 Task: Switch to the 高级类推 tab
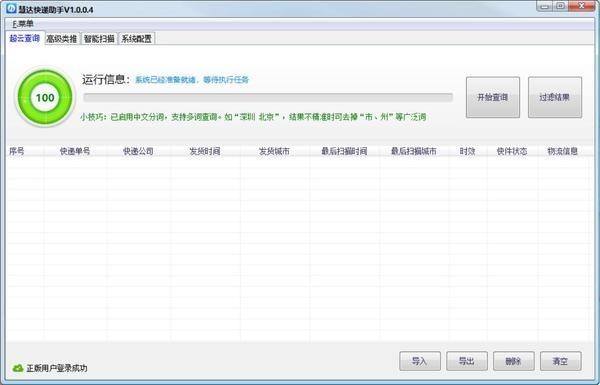[62, 39]
